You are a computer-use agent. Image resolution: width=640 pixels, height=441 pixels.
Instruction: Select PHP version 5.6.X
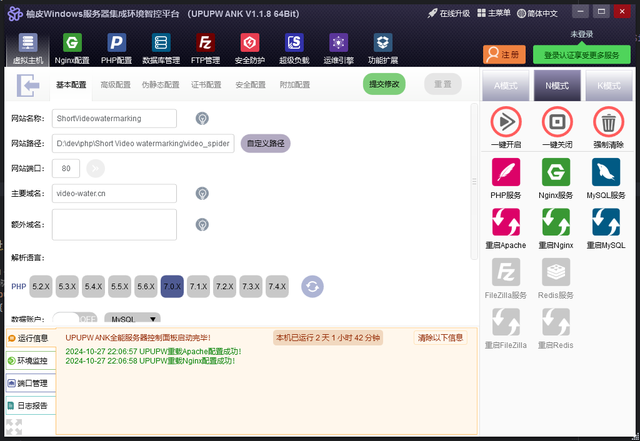[x=146, y=286]
